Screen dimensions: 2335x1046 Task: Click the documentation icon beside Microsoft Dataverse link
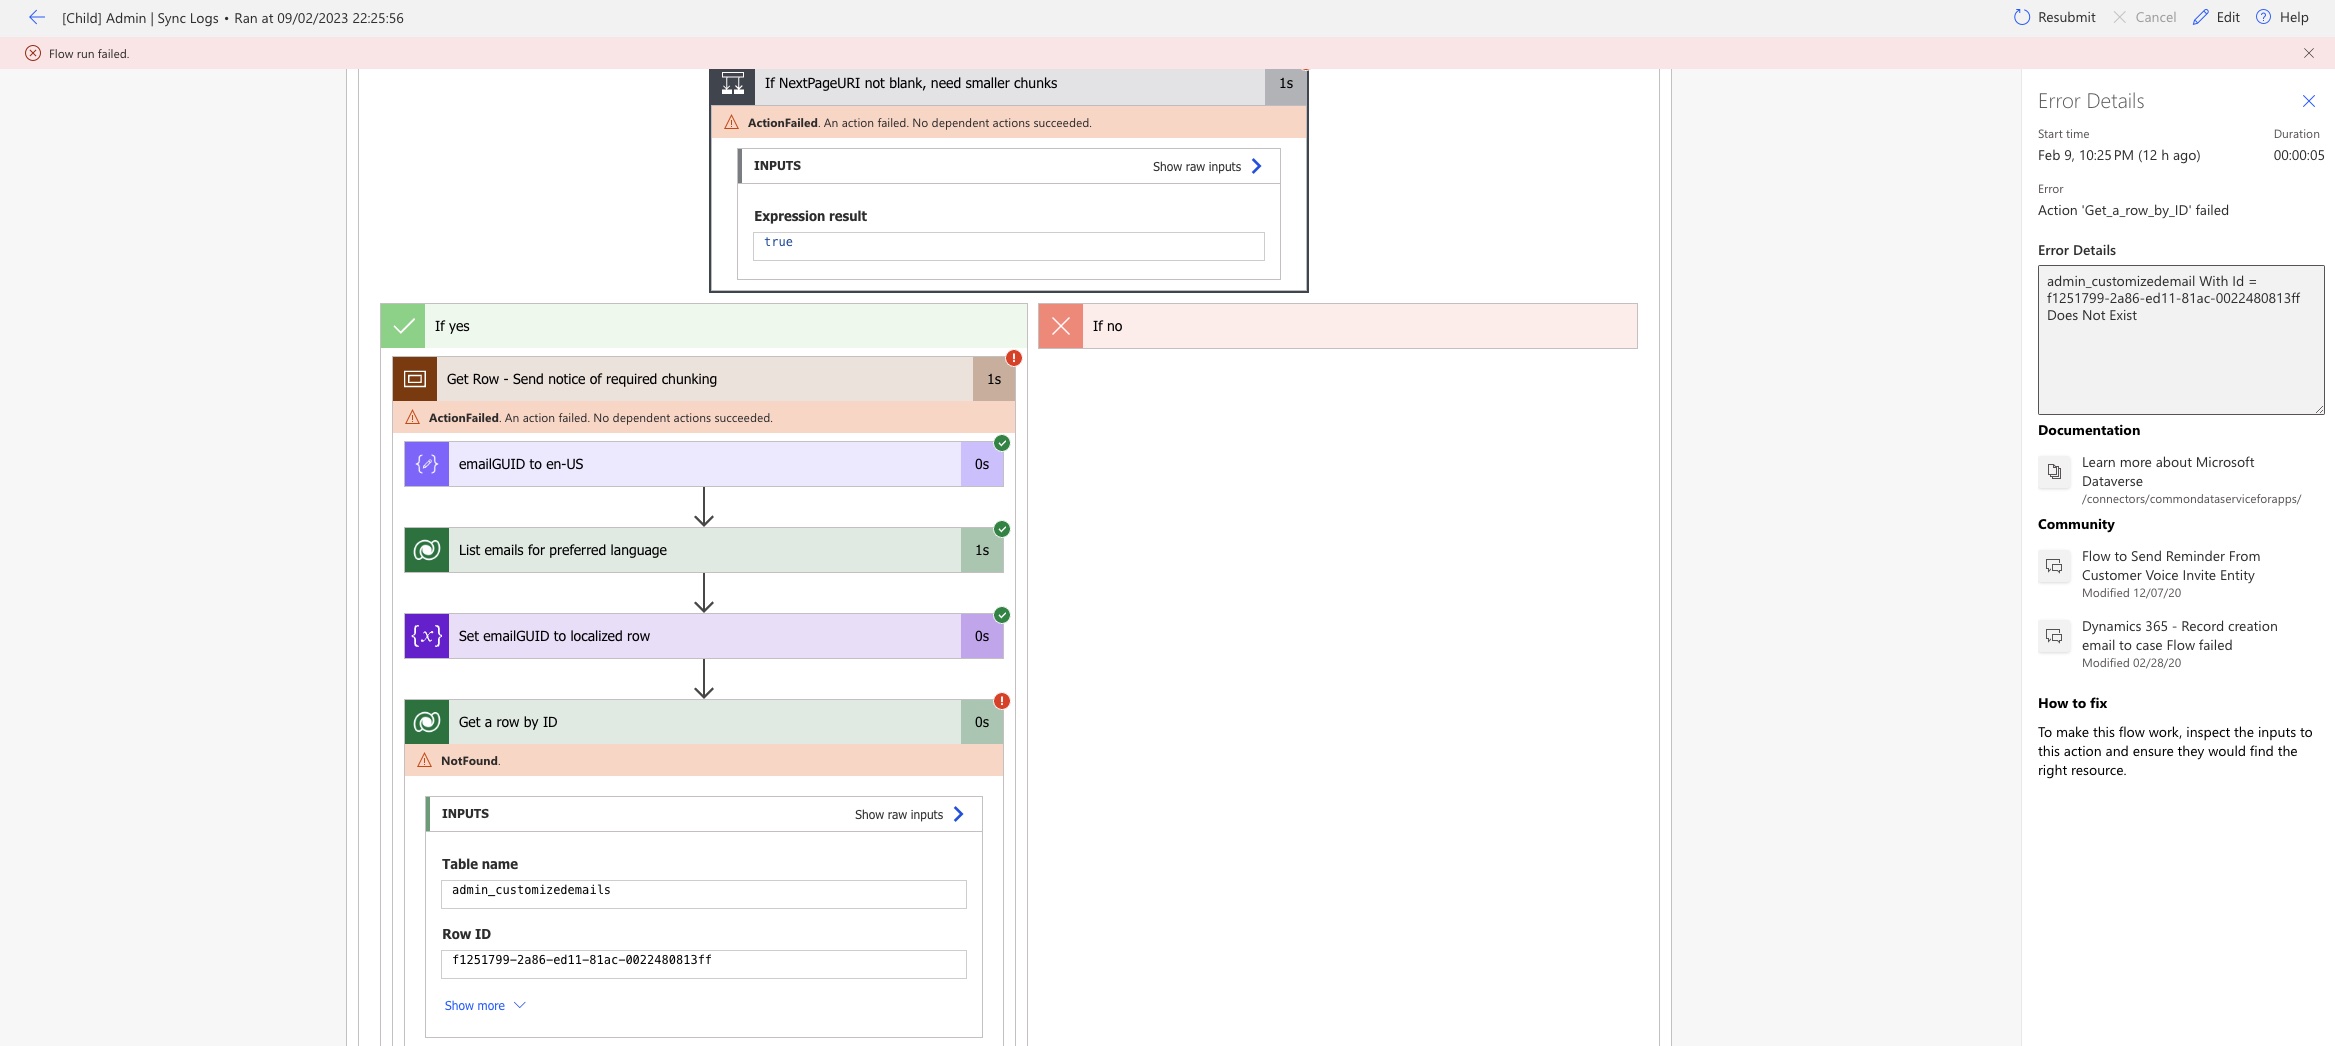(2054, 472)
